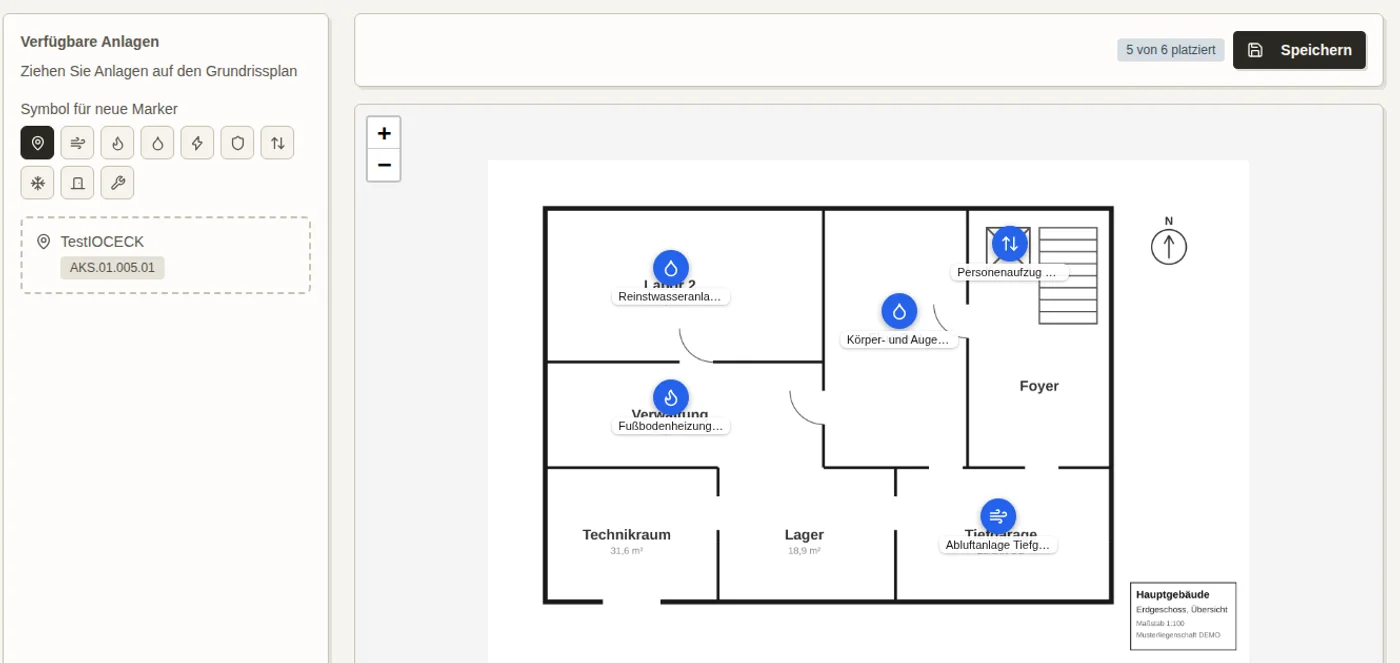Zoom out the floor plan map
This screenshot has height=663, width=1400.
coord(384,165)
